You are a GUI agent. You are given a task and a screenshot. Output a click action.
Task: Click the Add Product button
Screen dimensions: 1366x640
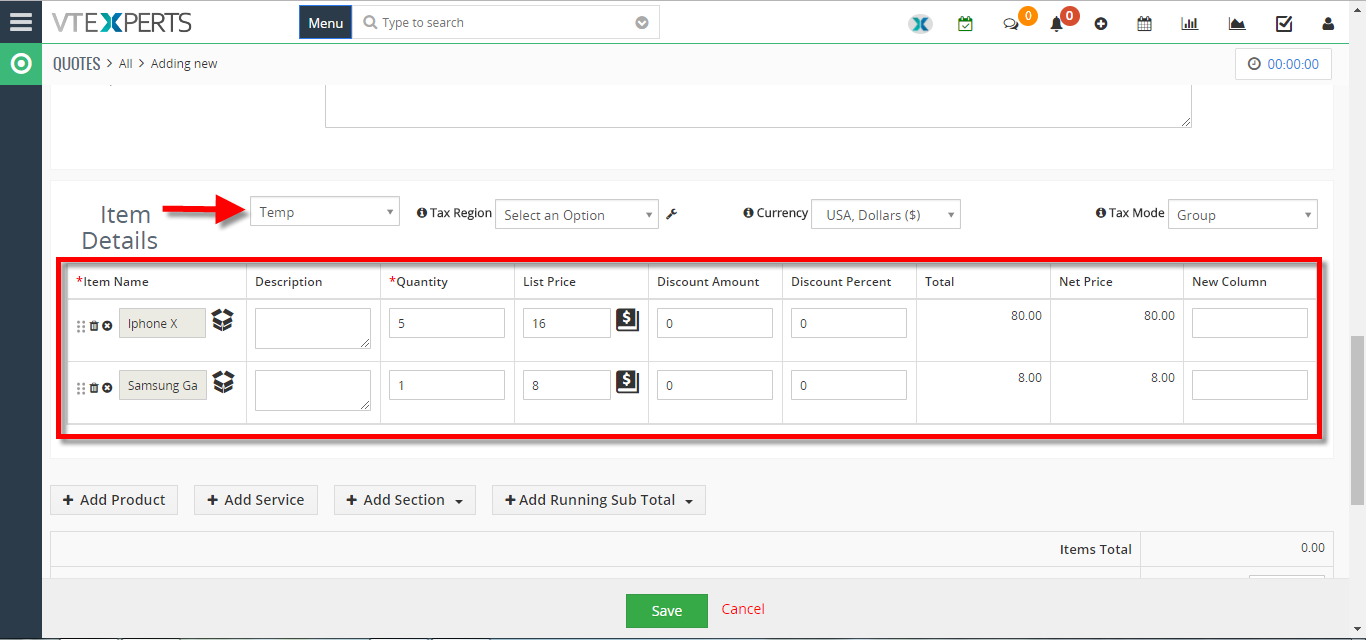tap(114, 500)
